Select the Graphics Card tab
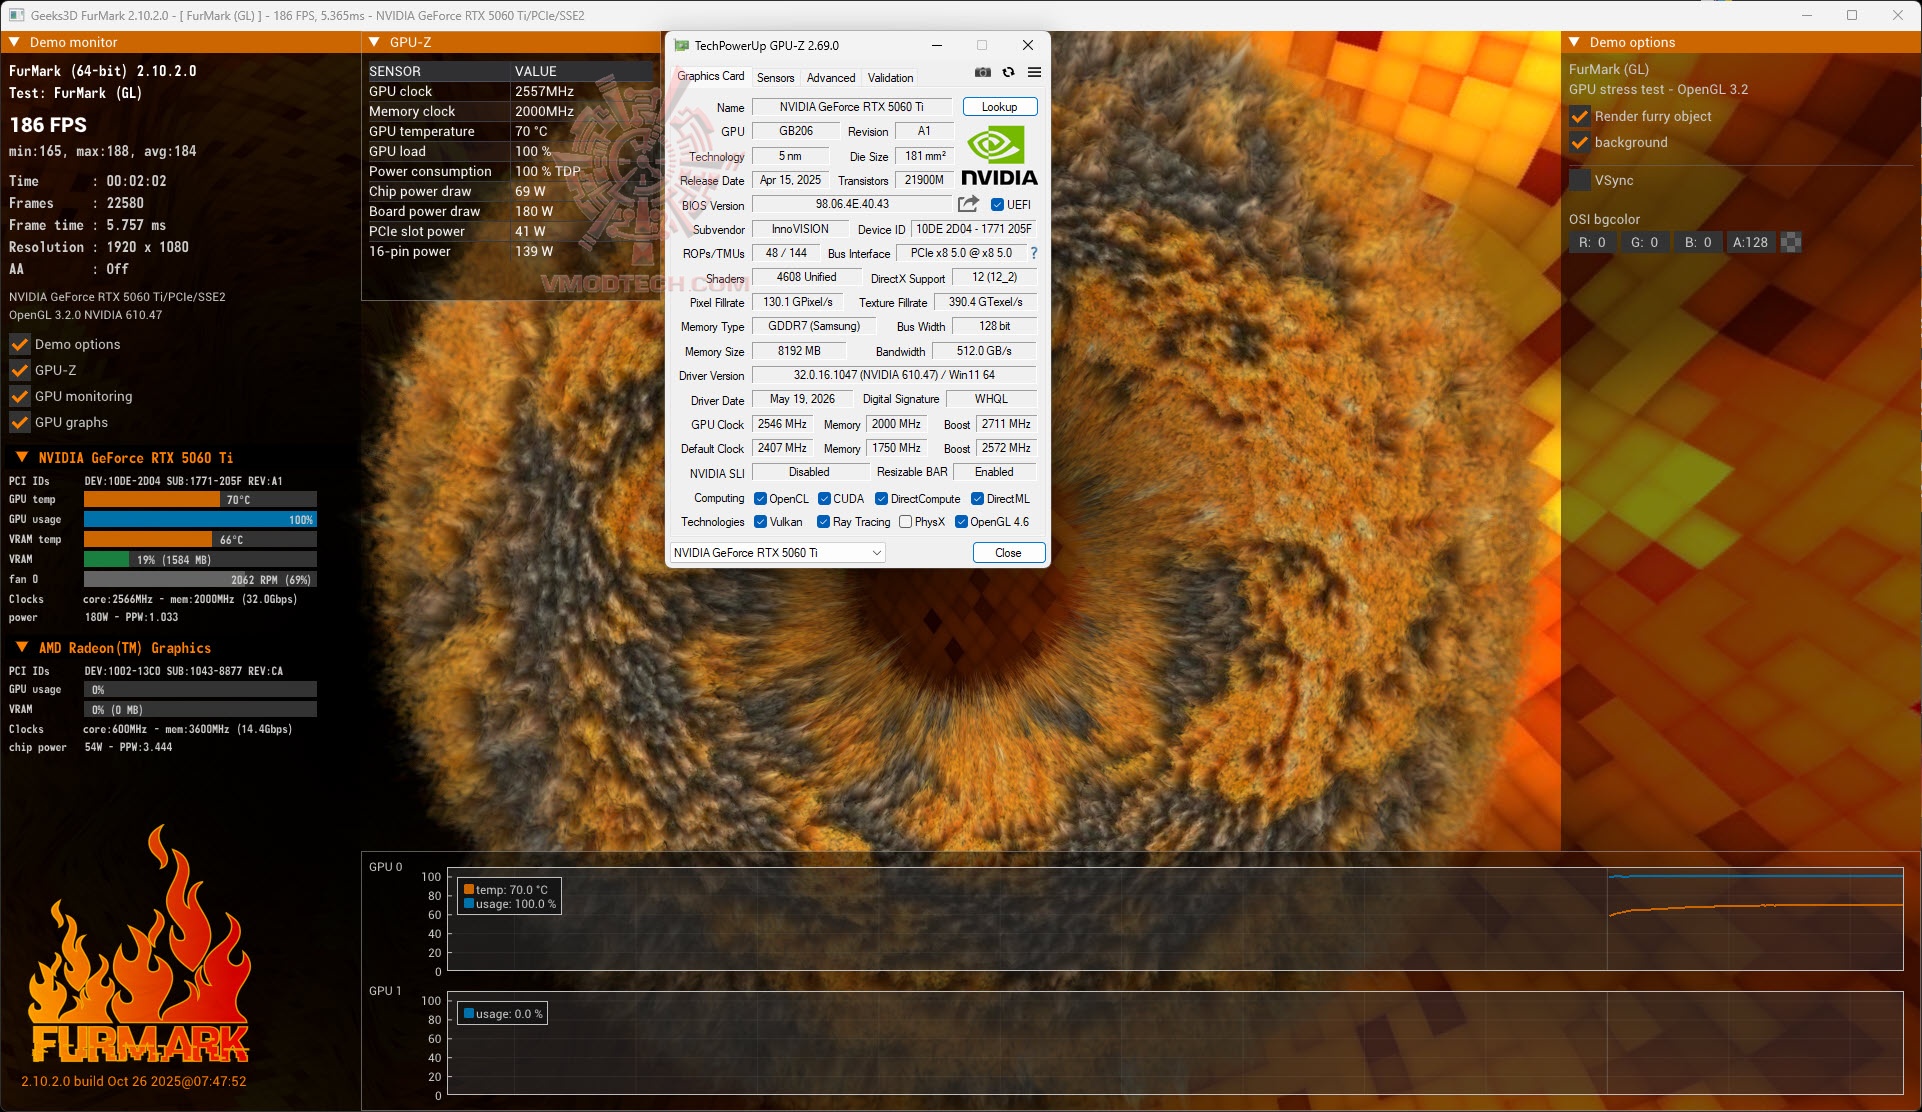1922x1112 pixels. pyautogui.click(x=711, y=76)
